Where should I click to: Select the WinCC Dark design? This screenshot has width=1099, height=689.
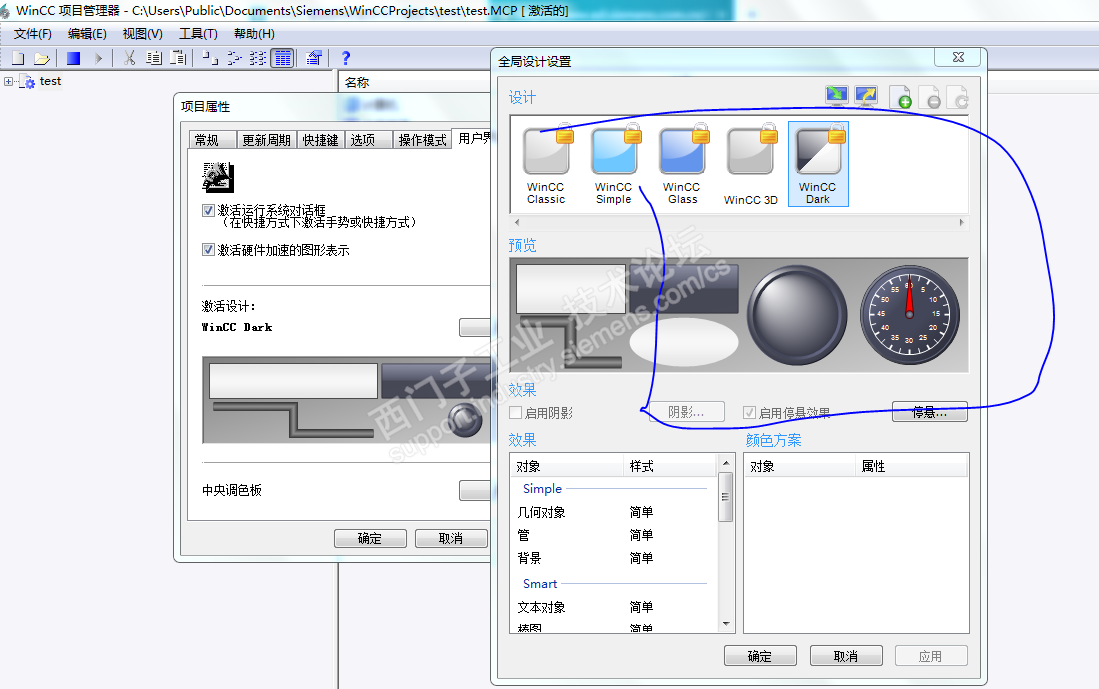818,164
